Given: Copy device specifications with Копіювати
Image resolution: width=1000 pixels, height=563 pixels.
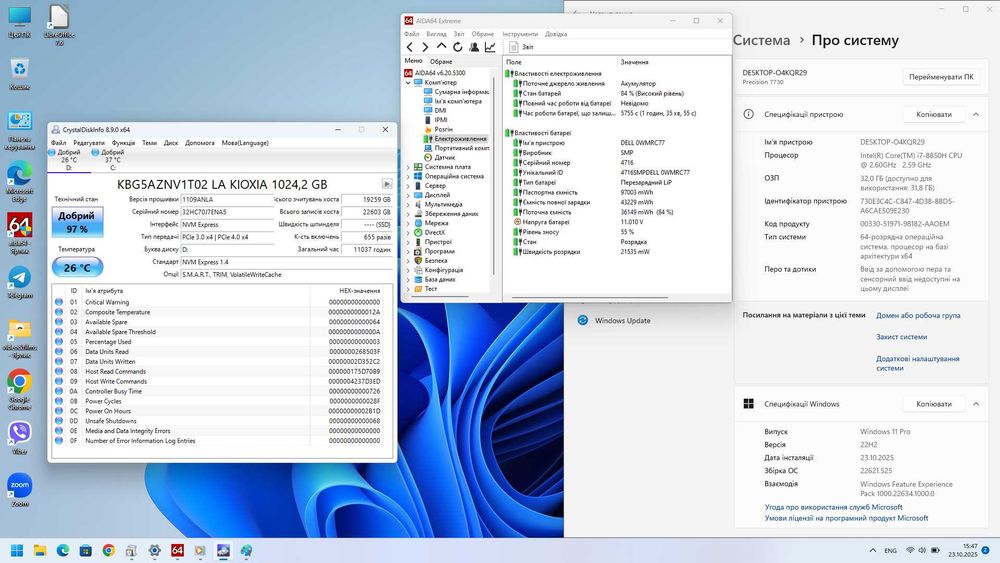Looking at the screenshot, I should point(934,114).
